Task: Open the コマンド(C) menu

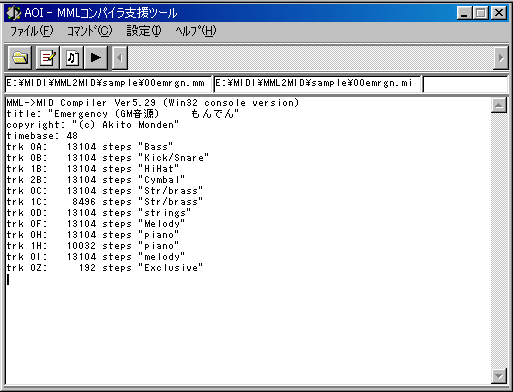Action: [90, 31]
